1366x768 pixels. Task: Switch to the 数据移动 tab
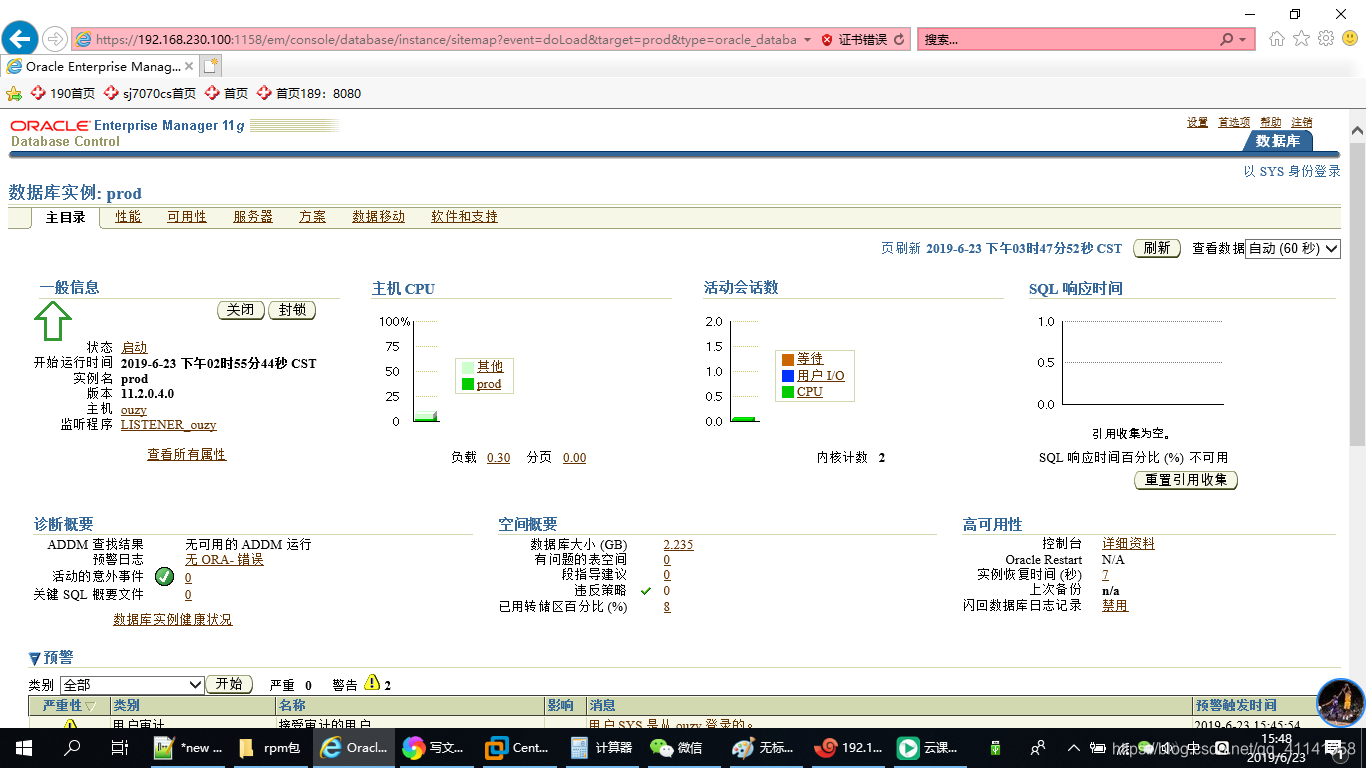(x=379, y=217)
